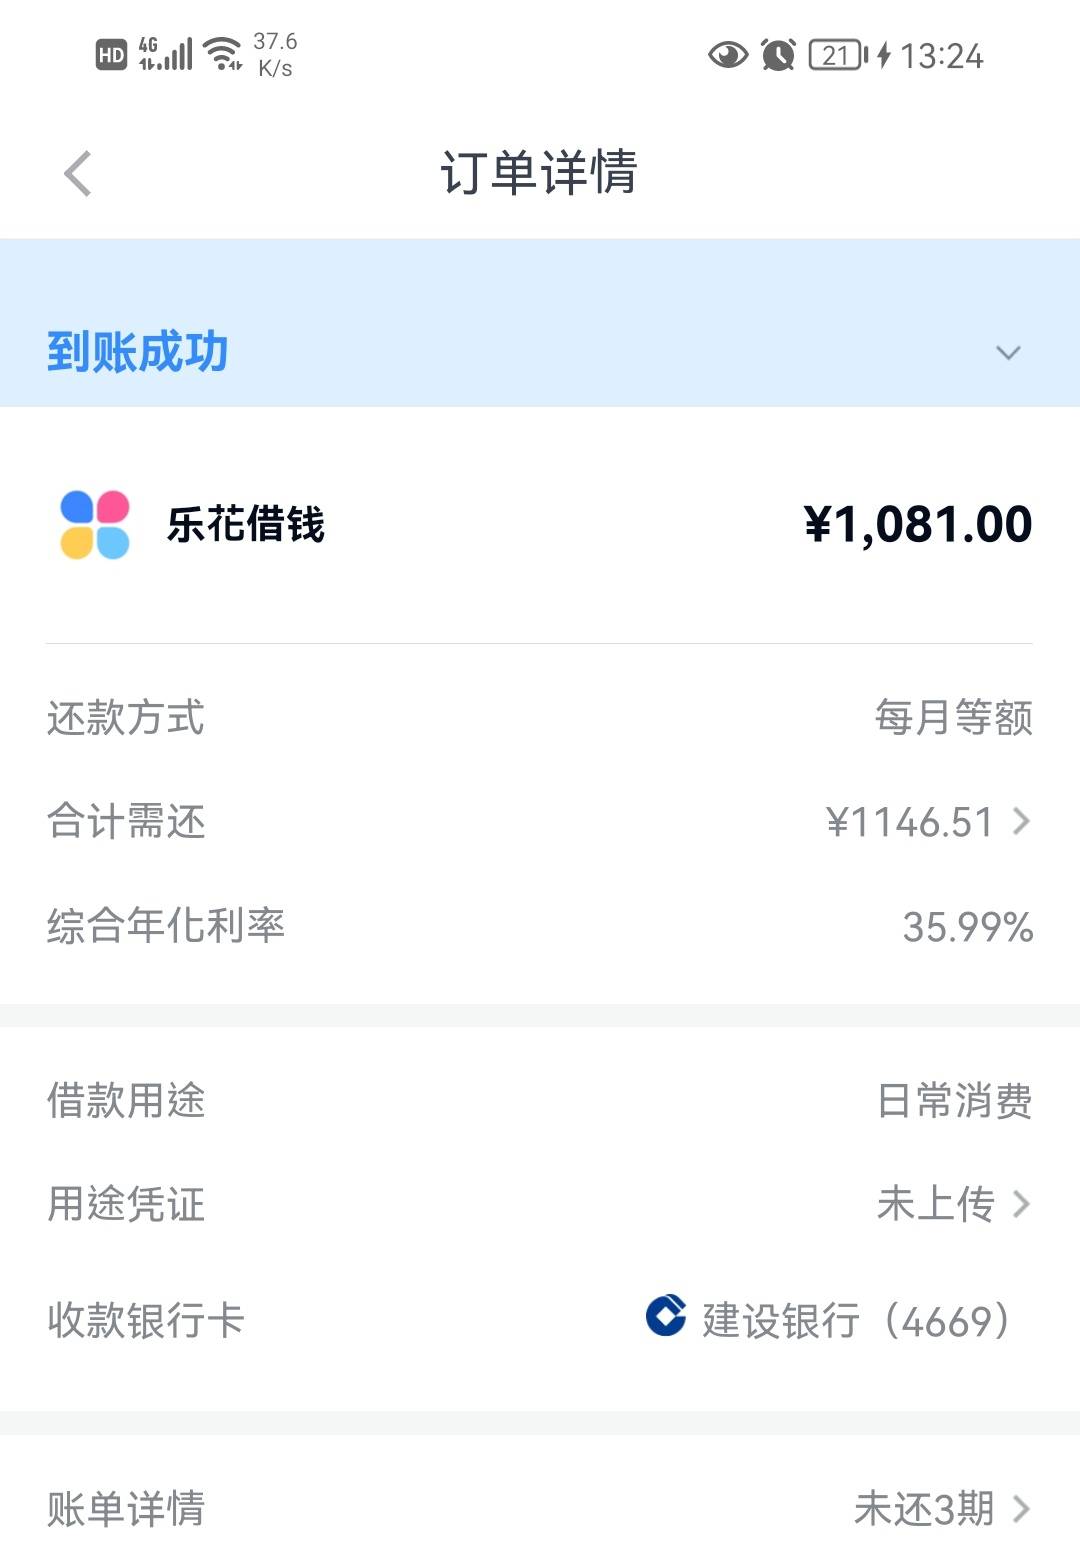Open 未上传 chevron for 用途凭证

[1021, 1204]
